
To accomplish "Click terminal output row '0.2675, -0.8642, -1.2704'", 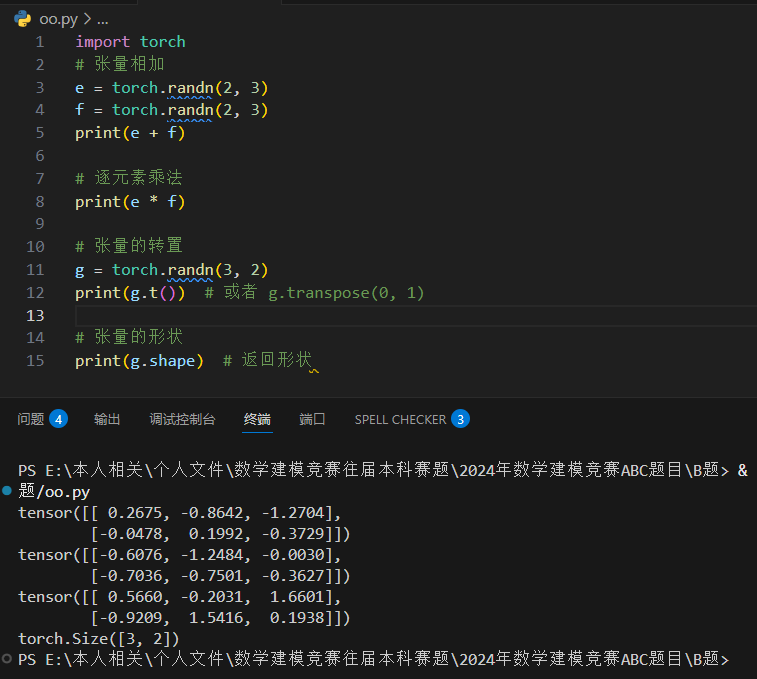I will coord(180,512).
